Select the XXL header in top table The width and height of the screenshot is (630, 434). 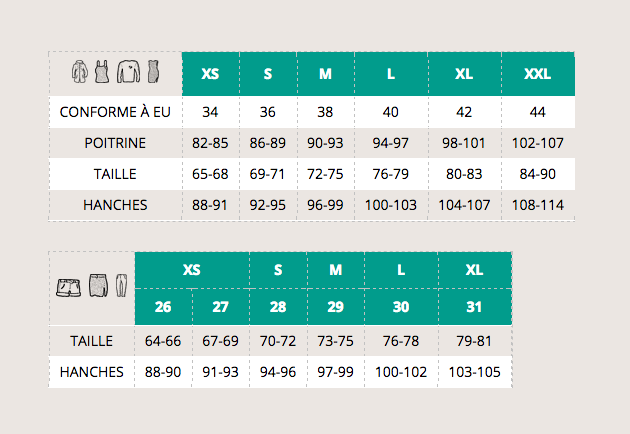tap(538, 74)
